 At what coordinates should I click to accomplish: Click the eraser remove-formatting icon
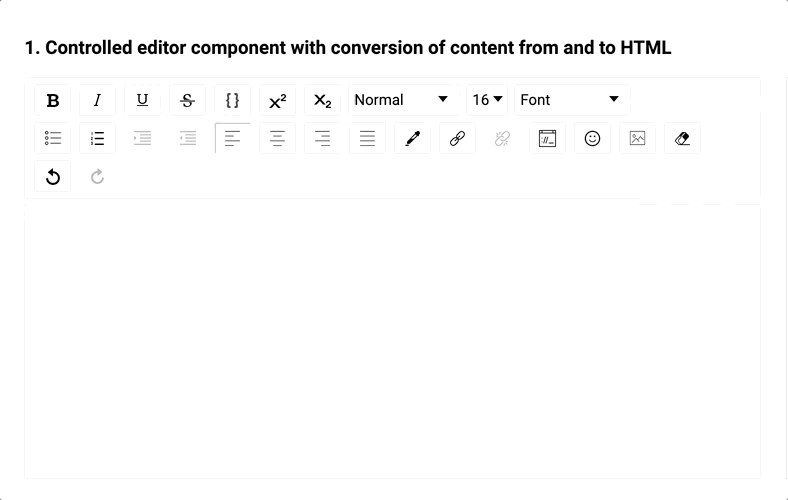click(x=682, y=138)
